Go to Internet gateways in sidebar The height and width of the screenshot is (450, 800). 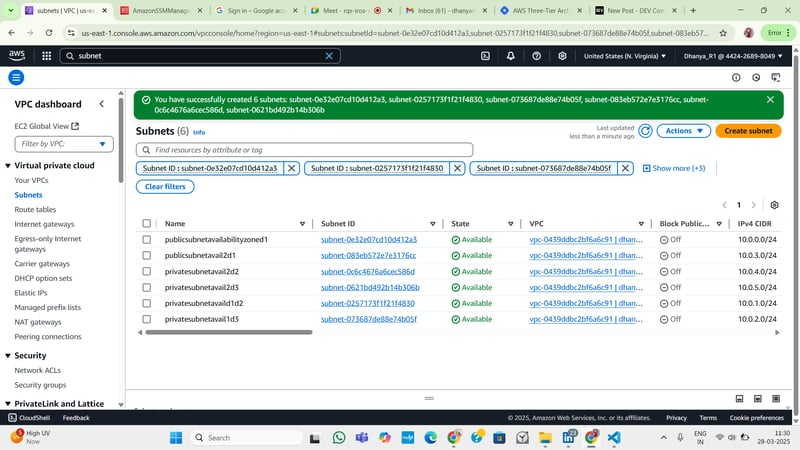pos(44,224)
